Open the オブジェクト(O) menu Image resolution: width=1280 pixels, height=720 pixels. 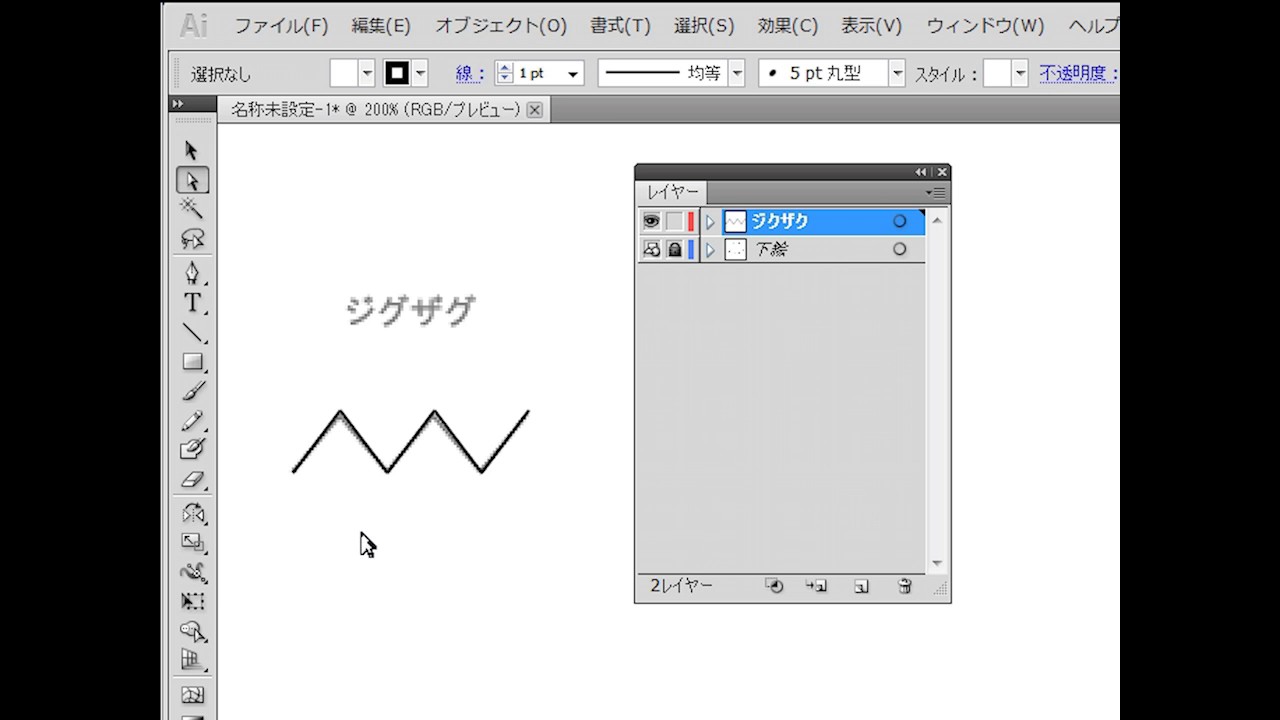point(501,26)
